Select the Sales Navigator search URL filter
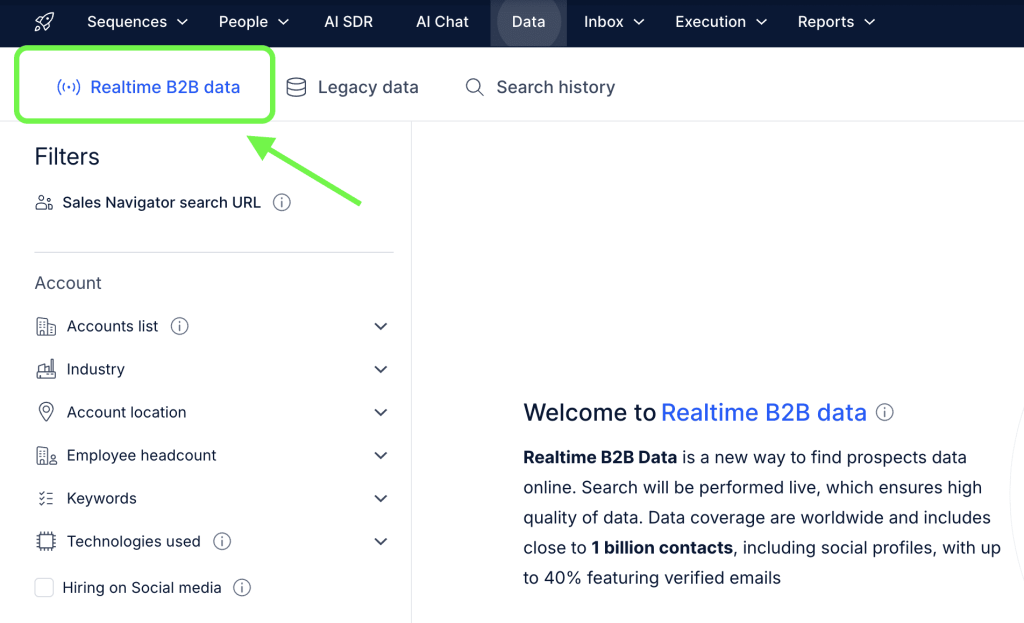Image resolution: width=1024 pixels, height=623 pixels. [x=161, y=203]
